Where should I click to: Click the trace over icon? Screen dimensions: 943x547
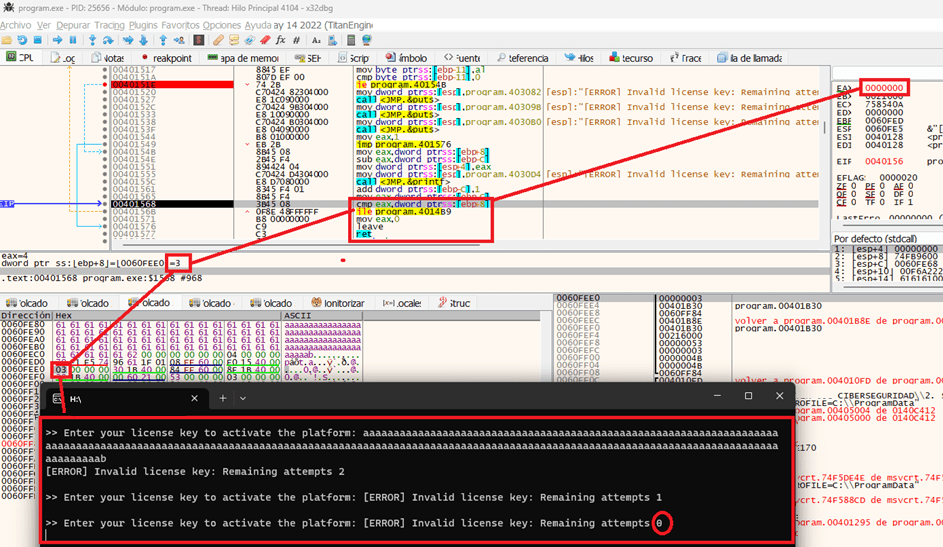click(143, 40)
